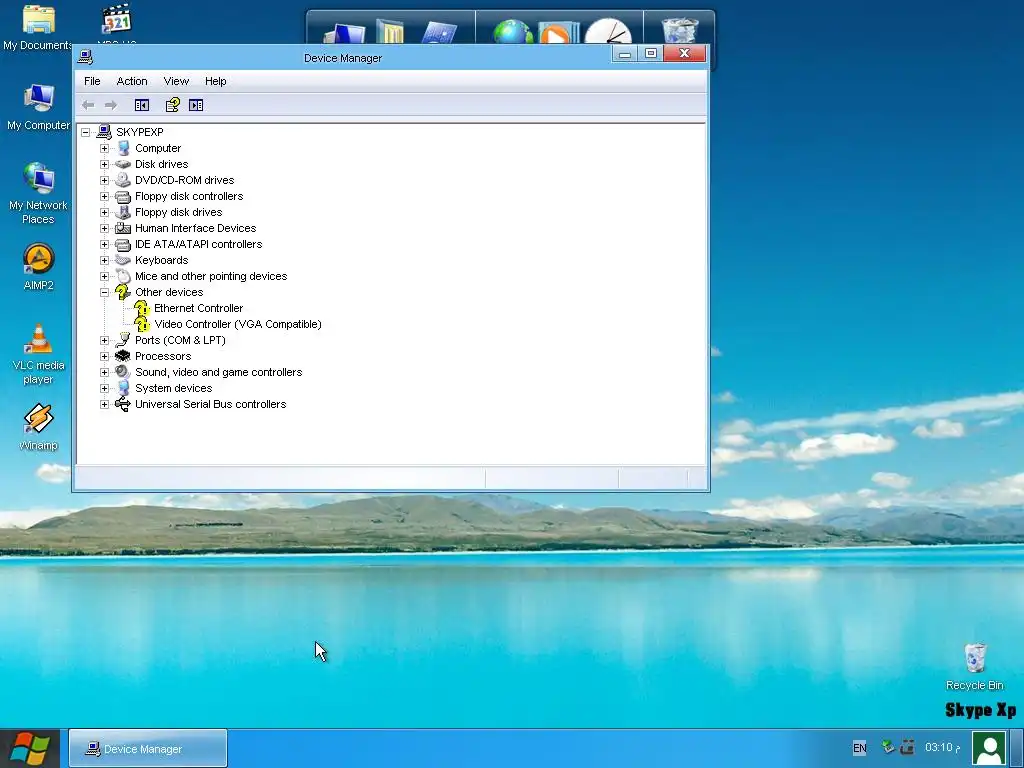Expand the Disk drives category
The height and width of the screenshot is (768, 1024).
click(x=104, y=165)
